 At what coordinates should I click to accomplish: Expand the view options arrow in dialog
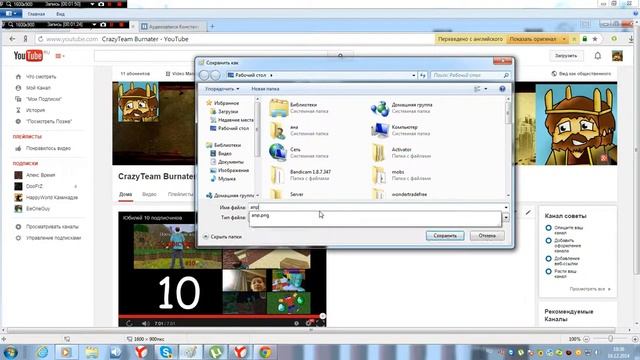pyautogui.click(x=486, y=89)
